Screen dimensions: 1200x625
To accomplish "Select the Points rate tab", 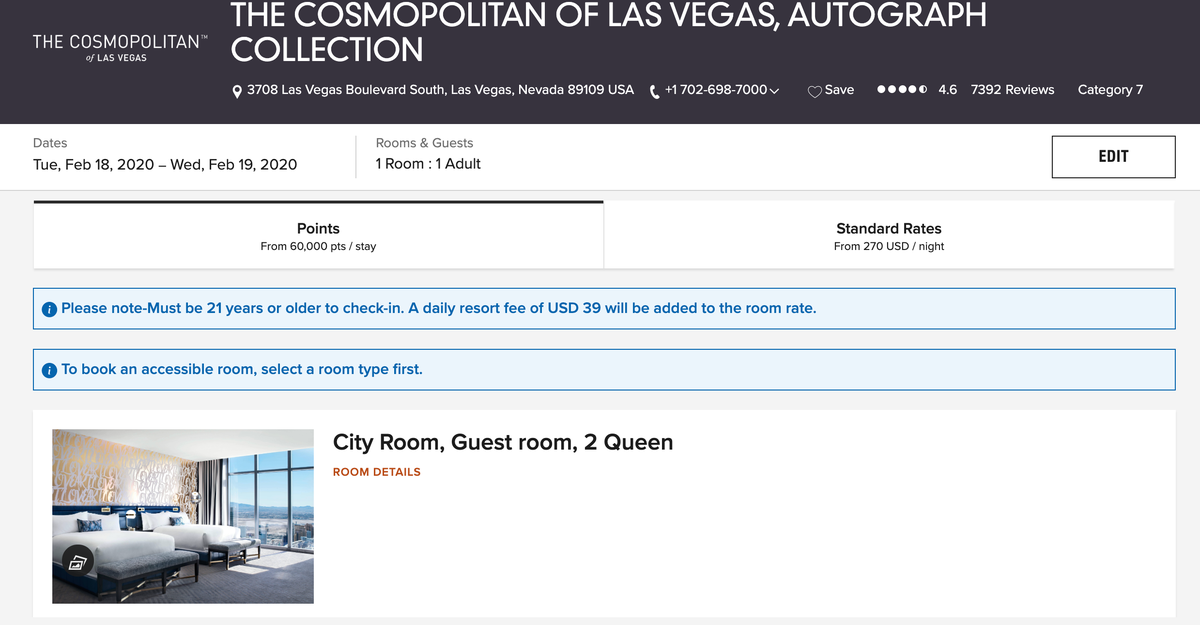I will click(318, 235).
